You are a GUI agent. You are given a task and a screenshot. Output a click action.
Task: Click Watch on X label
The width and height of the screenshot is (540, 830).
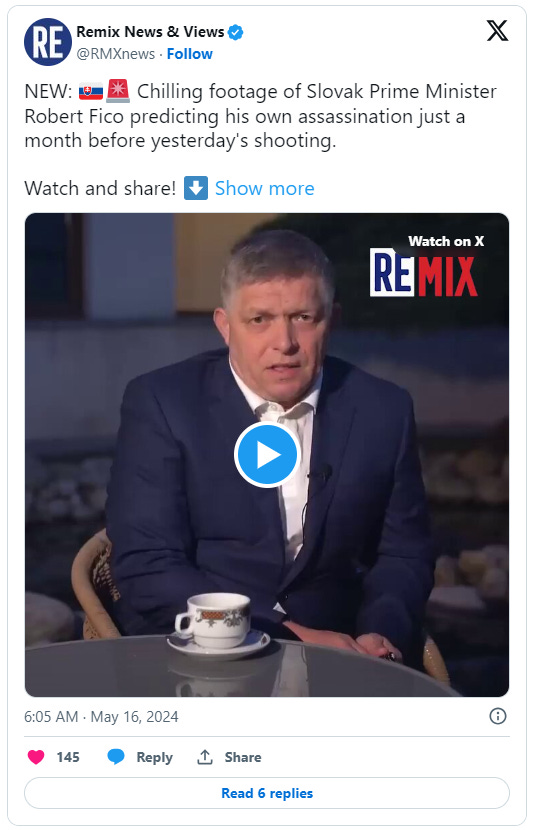446,241
